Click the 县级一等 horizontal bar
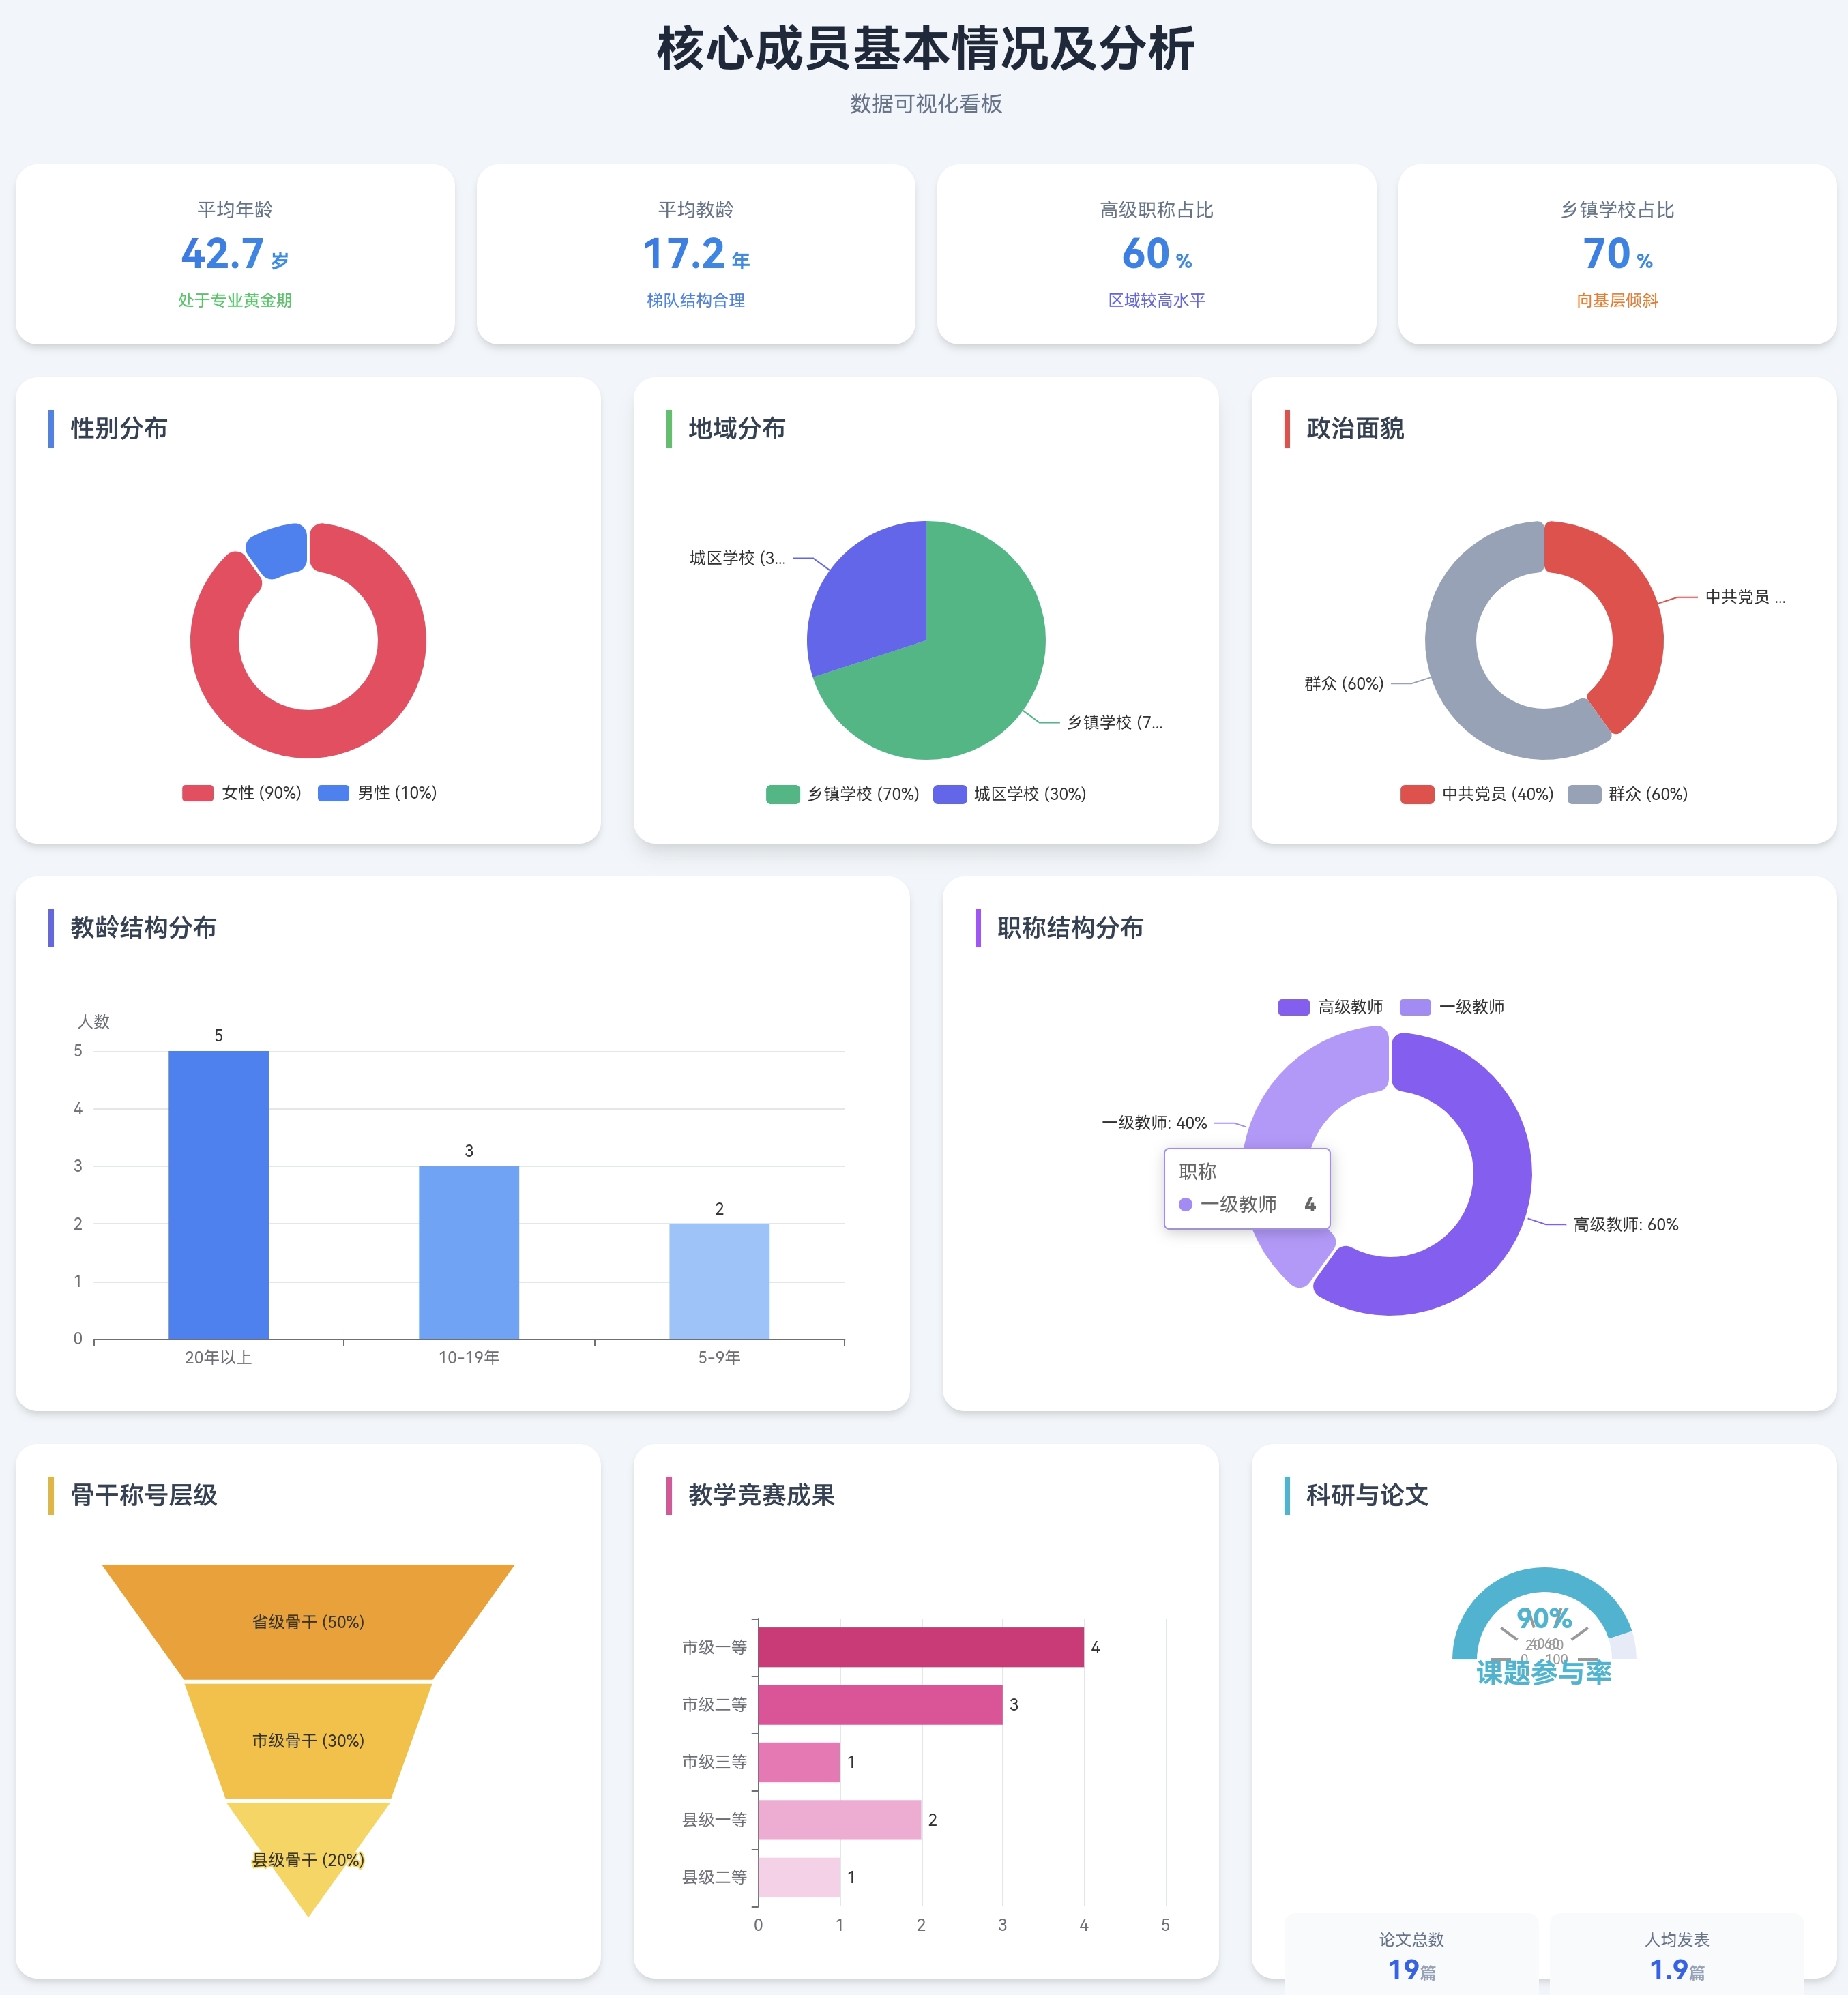 839,1820
